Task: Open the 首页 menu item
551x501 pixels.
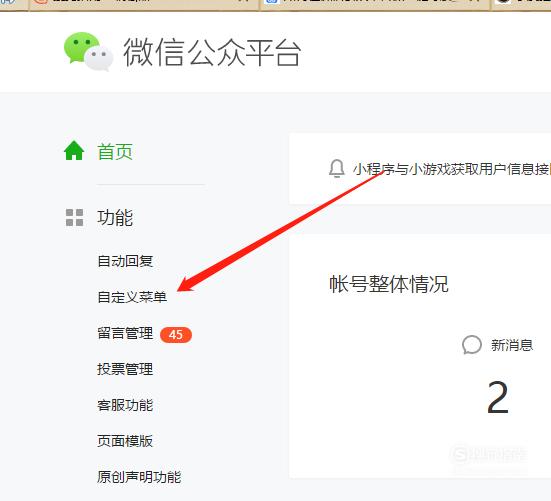Action: [x=115, y=152]
